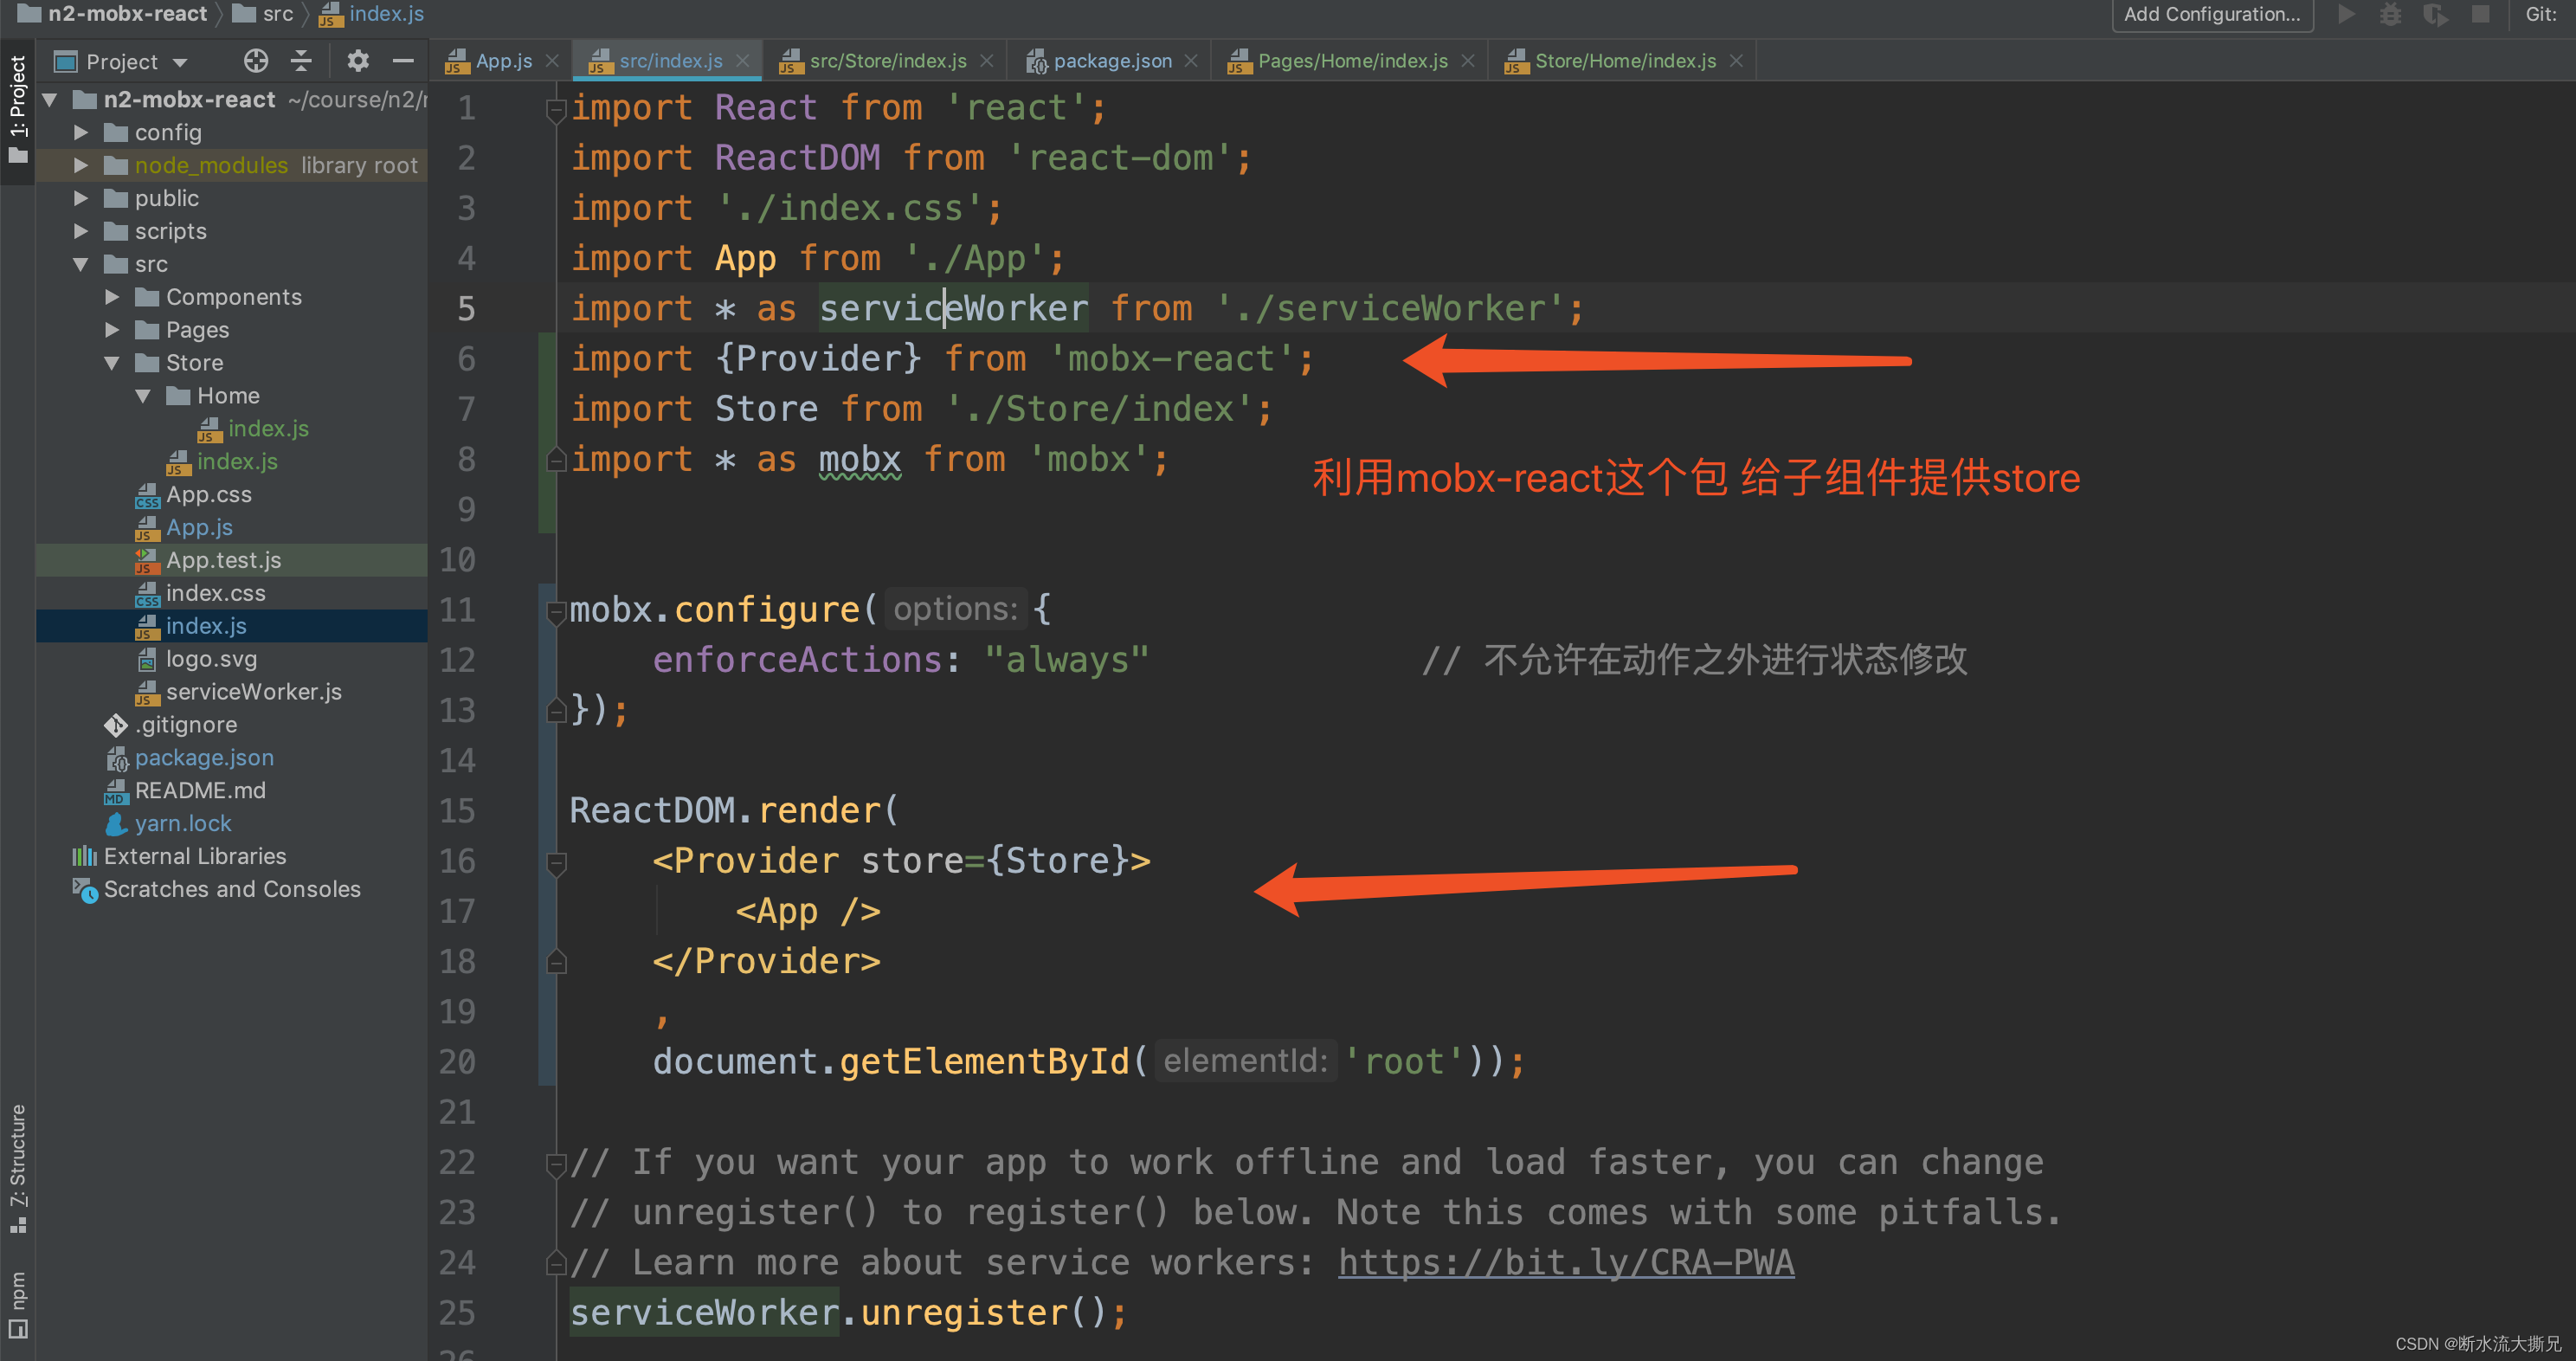
Task: Collapse the src folder
Action: tap(81, 265)
